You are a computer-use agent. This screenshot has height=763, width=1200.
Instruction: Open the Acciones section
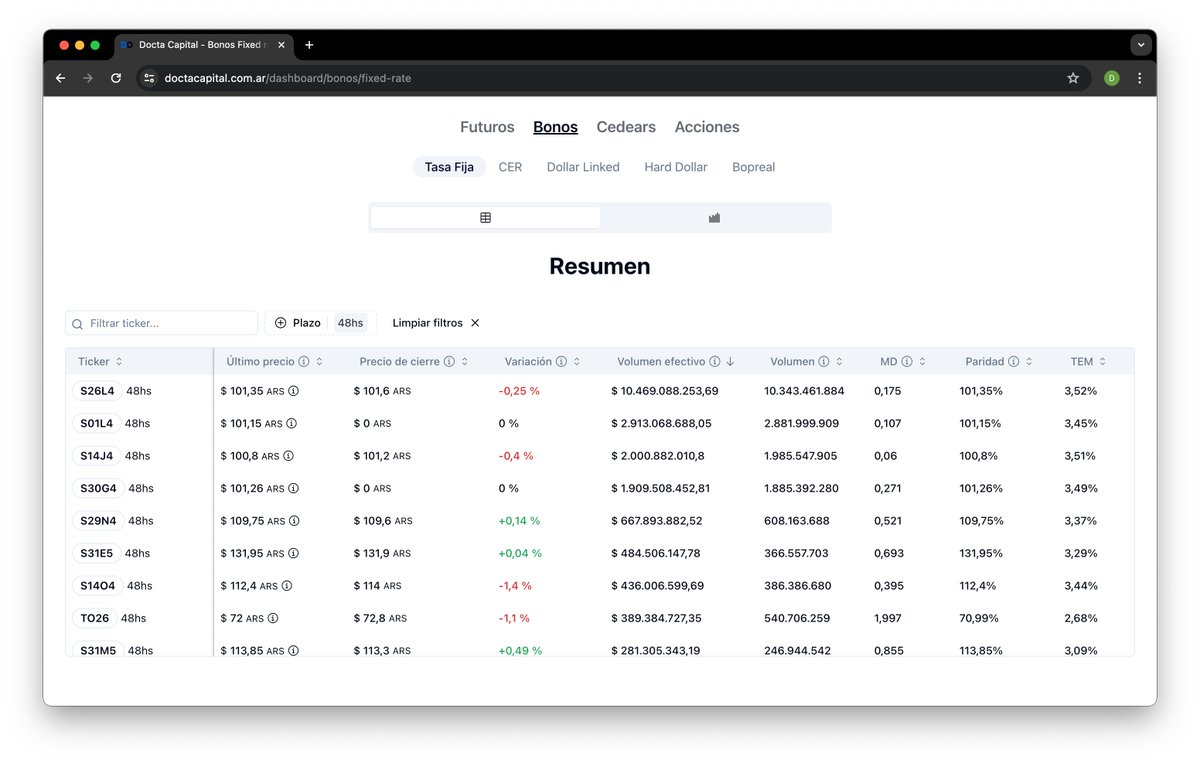click(x=707, y=127)
